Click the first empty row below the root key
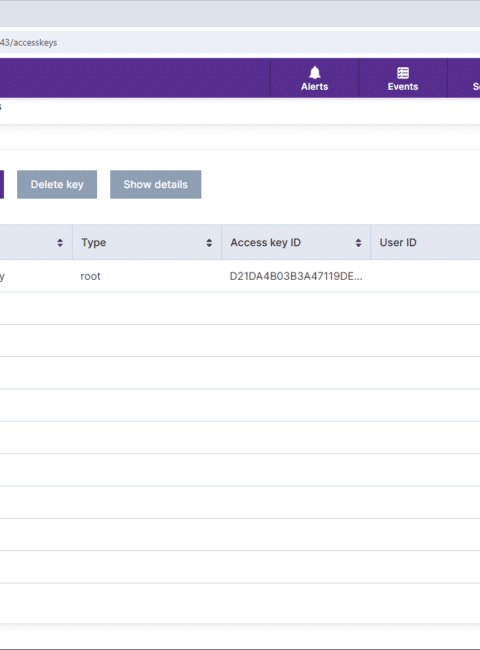The width and height of the screenshot is (480, 650). coord(240,308)
